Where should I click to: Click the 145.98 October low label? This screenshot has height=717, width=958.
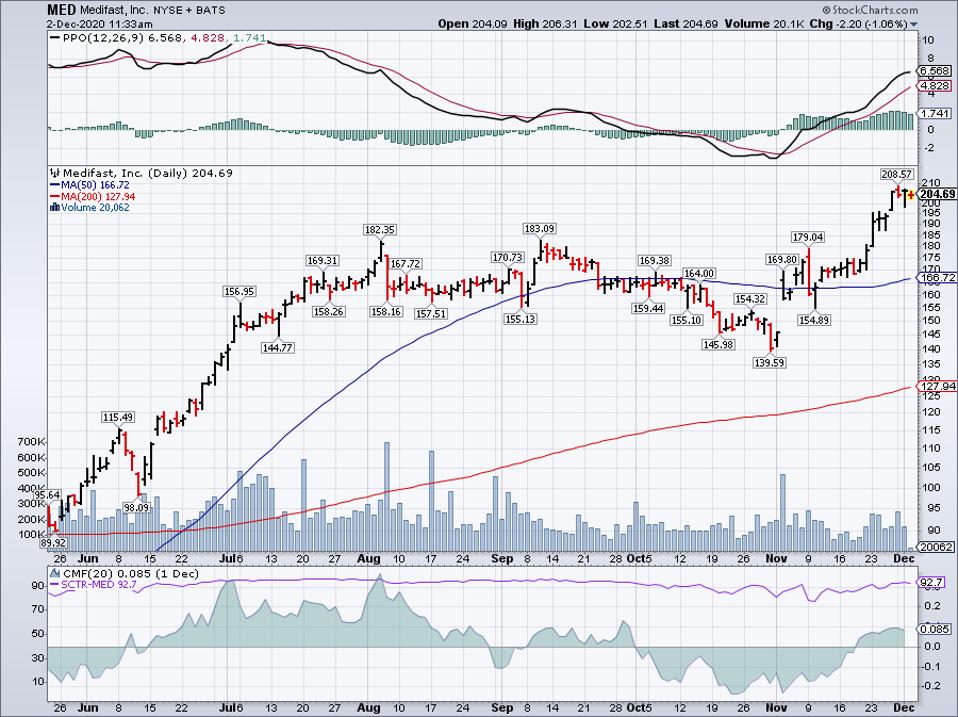717,344
